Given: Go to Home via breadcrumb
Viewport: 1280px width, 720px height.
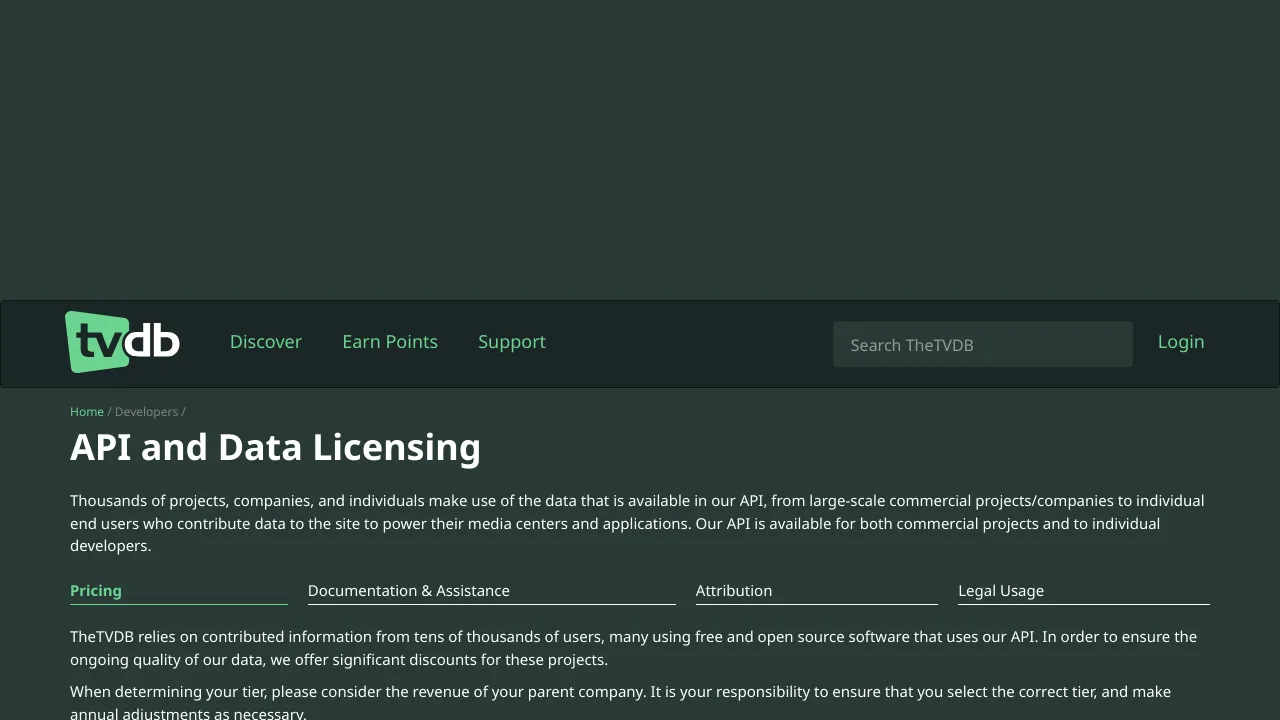Looking at the screenshot, I should [x=87, y=412].
